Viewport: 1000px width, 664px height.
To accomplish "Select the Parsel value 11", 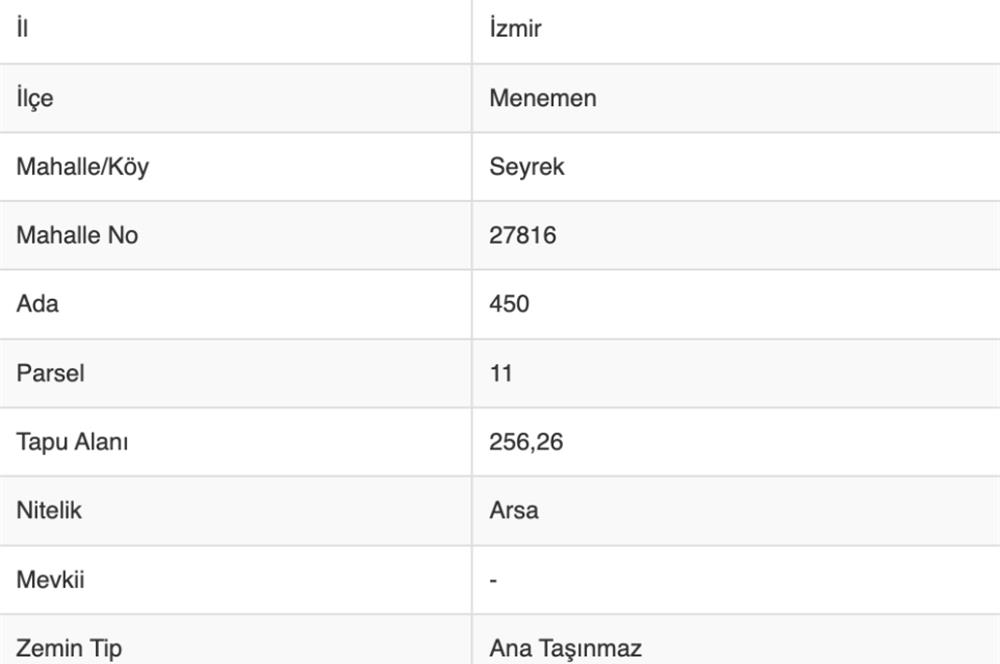I will point(501,373).
